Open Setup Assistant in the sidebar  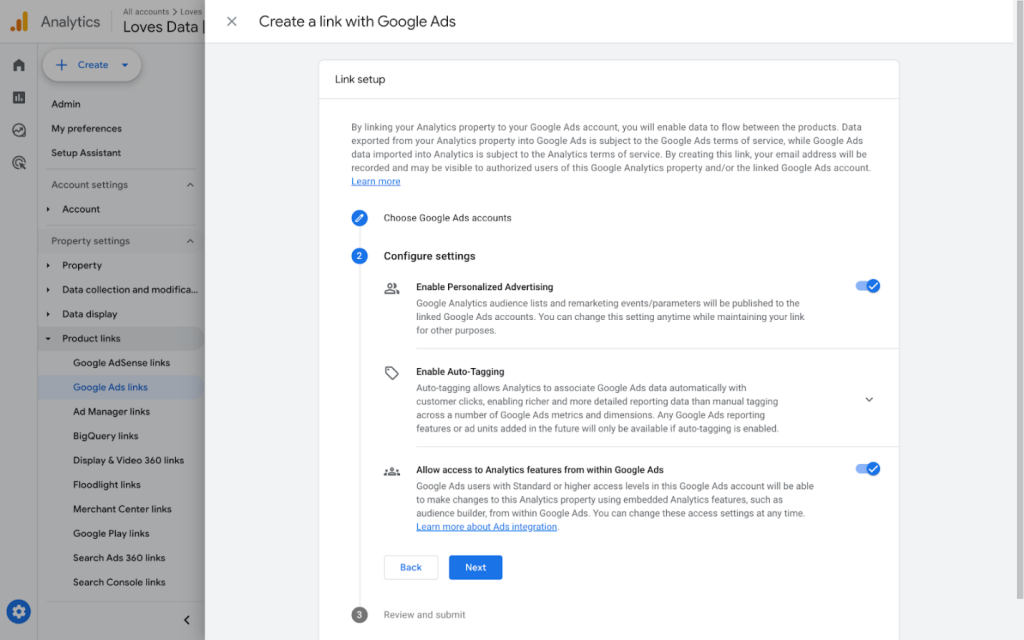[86, 153]
